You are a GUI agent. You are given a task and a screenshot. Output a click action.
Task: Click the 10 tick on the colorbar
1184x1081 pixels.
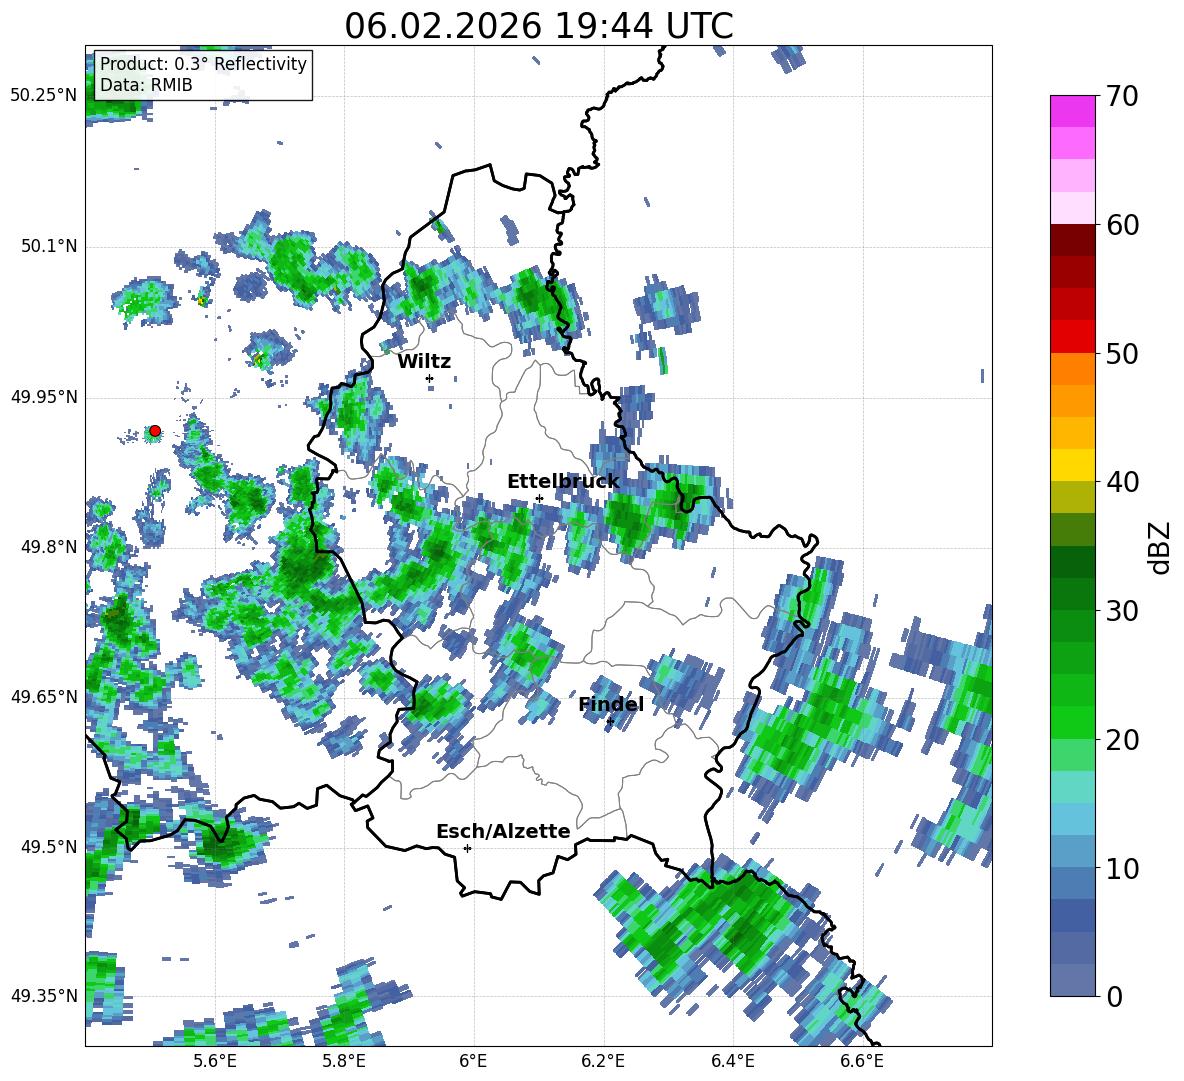pyautogui.click(x=1122, y=868)
